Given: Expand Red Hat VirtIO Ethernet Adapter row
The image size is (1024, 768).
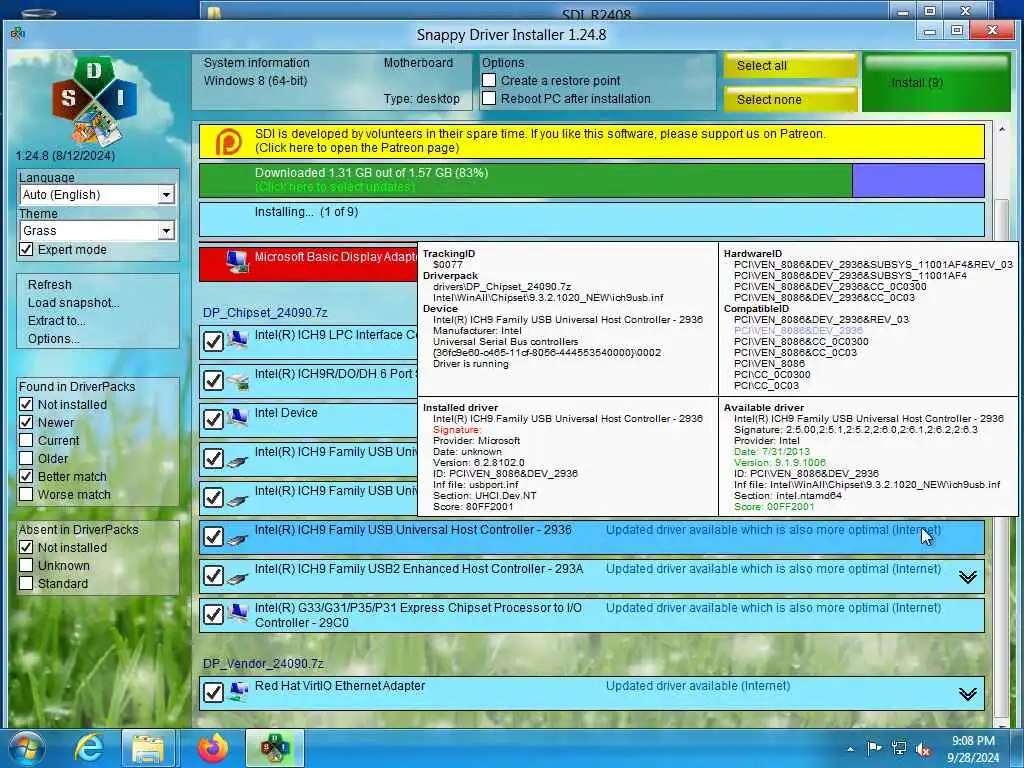Looking at the screenshot, I should (x=968, y=694).
